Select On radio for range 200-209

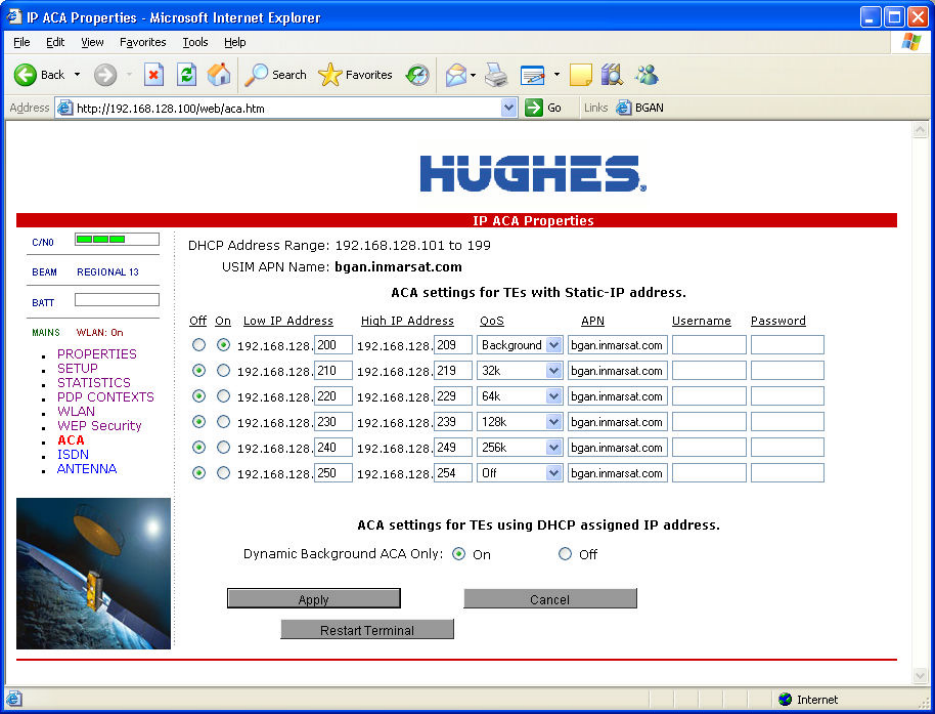223,345
